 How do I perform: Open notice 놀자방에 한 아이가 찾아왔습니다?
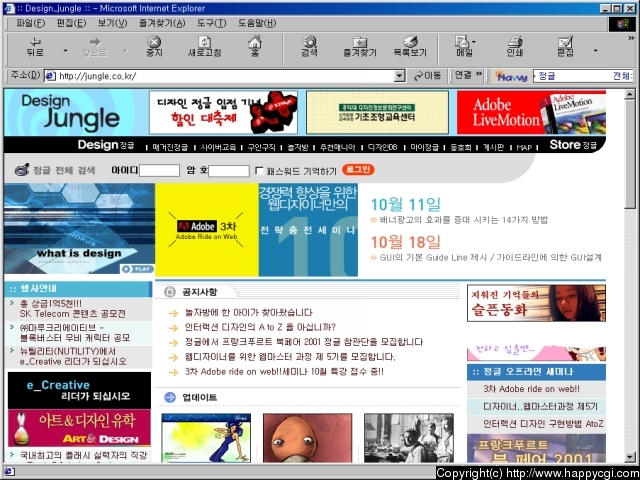(249, 313)
